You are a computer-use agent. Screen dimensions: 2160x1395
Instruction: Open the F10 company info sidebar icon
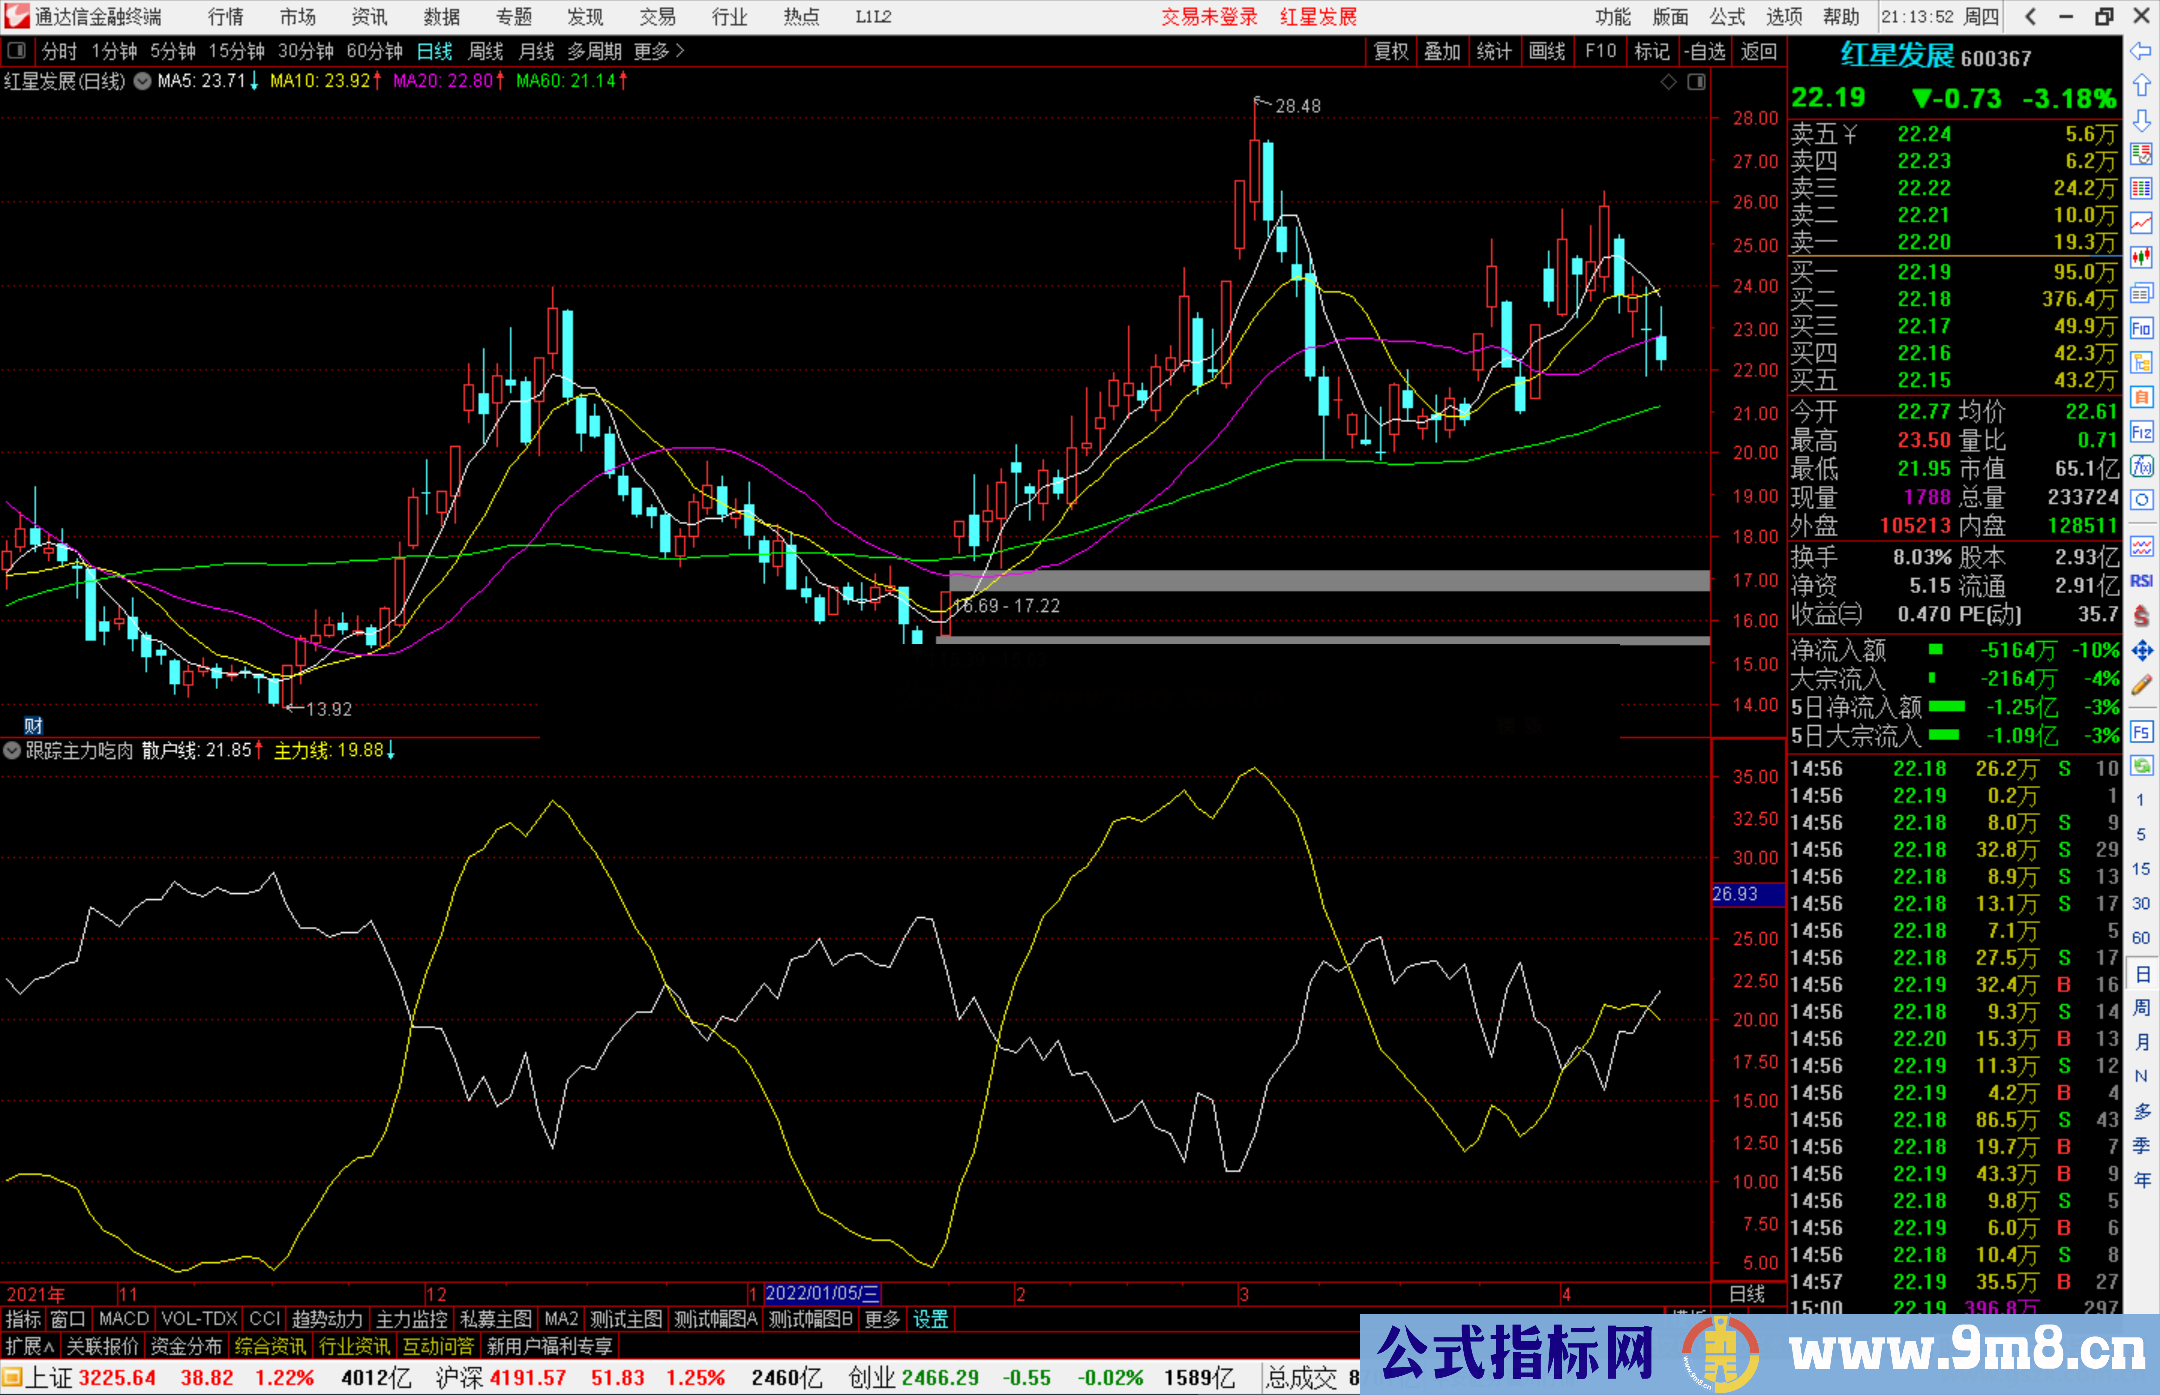(x=2141, y=328)
